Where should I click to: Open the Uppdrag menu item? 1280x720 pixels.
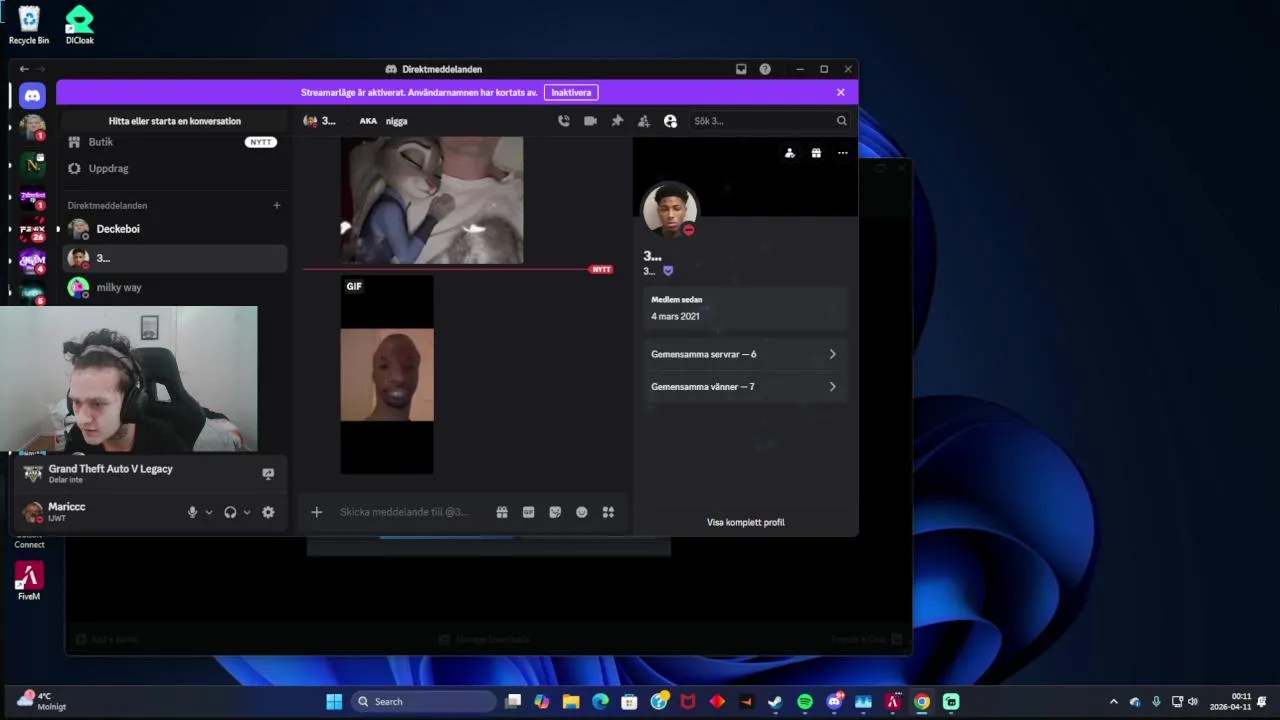point(174,168)
